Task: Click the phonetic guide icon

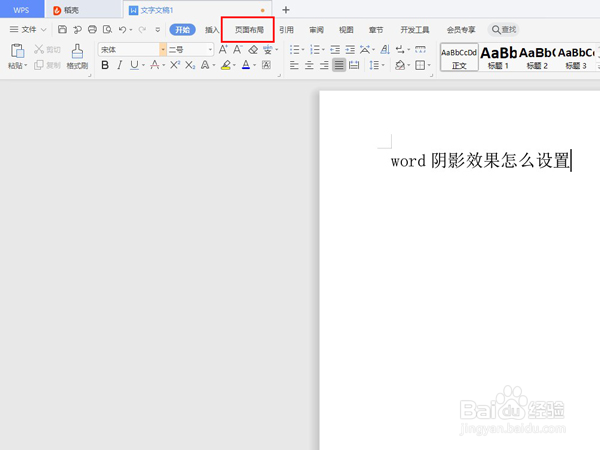Action: (x=267, y=49)
